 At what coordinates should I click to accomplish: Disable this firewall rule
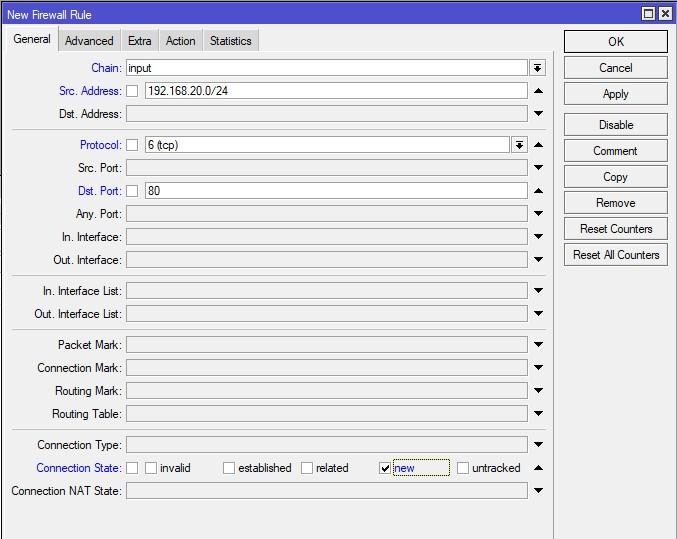(x=616, y=125)
